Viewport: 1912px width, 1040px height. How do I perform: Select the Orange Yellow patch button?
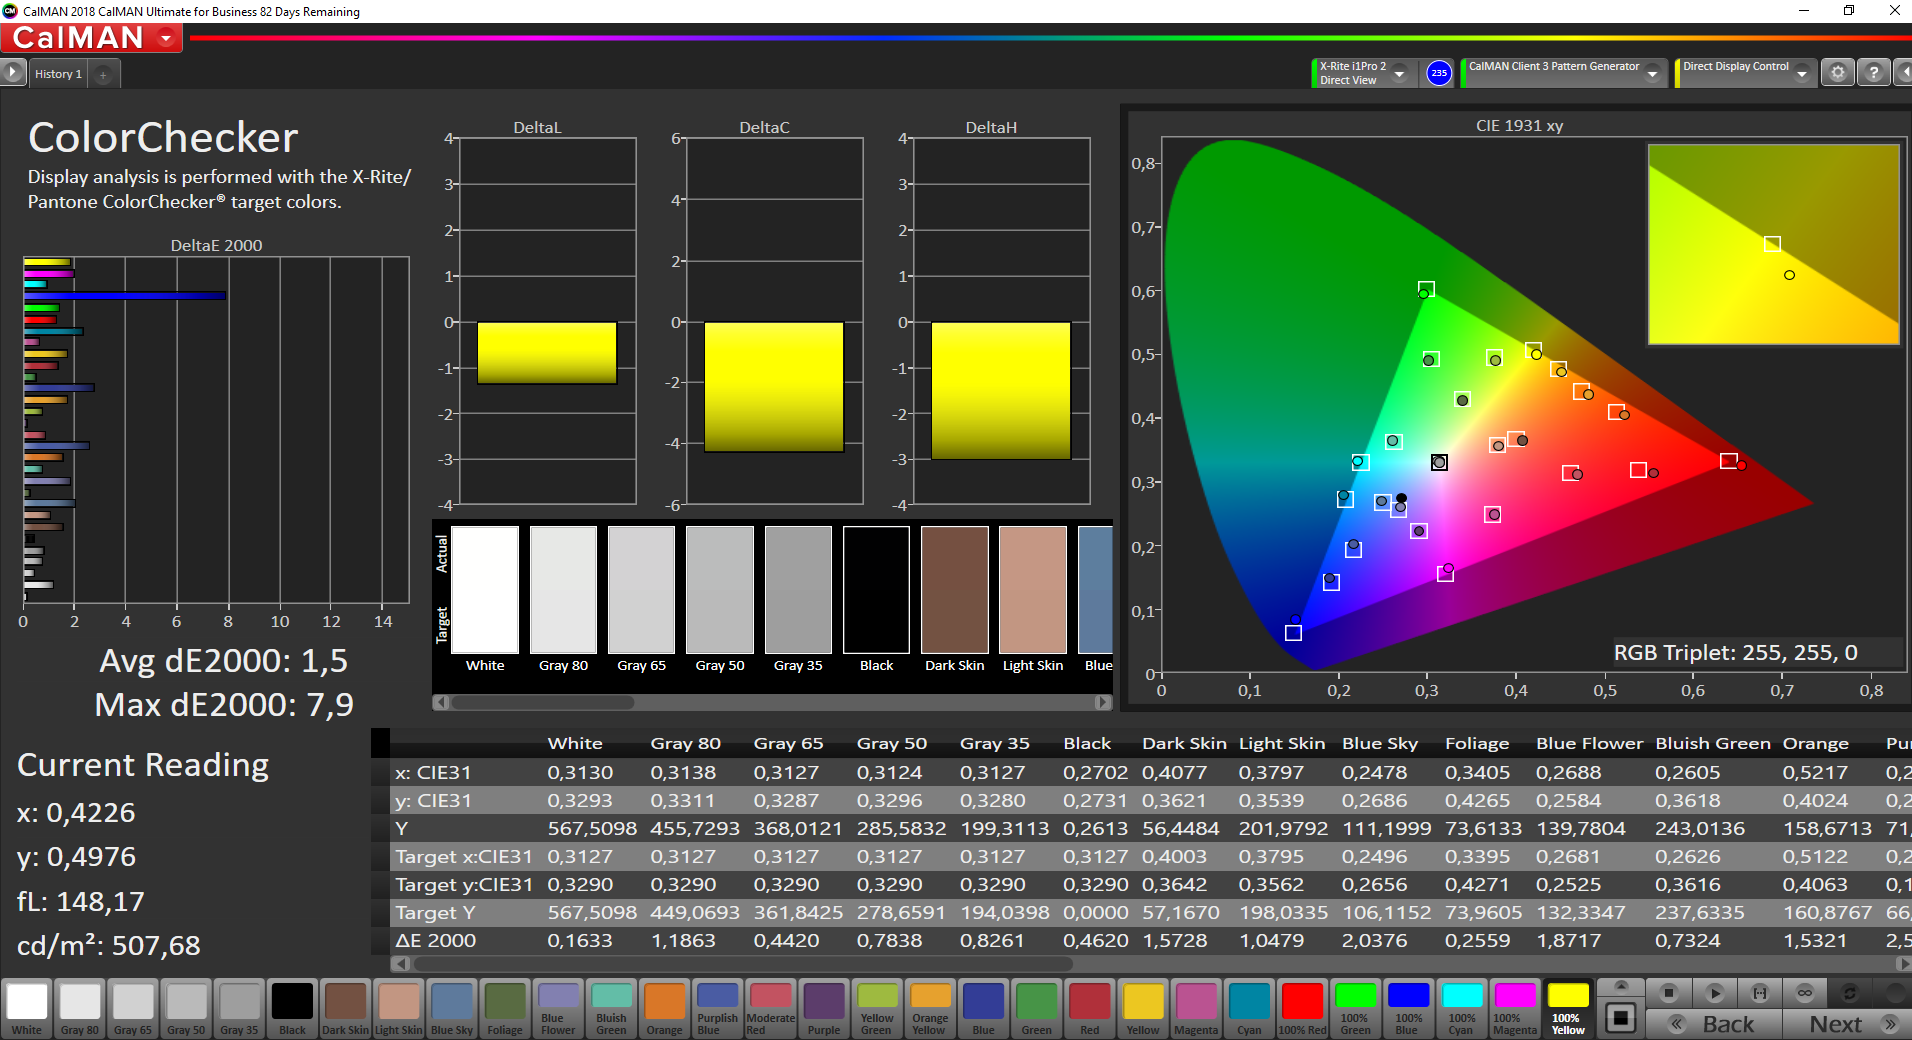[x=929, y=1008]
